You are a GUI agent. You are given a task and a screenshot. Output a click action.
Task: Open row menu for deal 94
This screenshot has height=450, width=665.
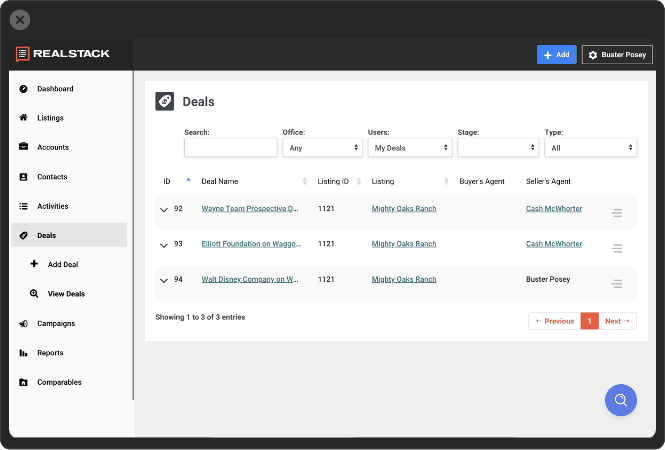[x=616, y=284]
